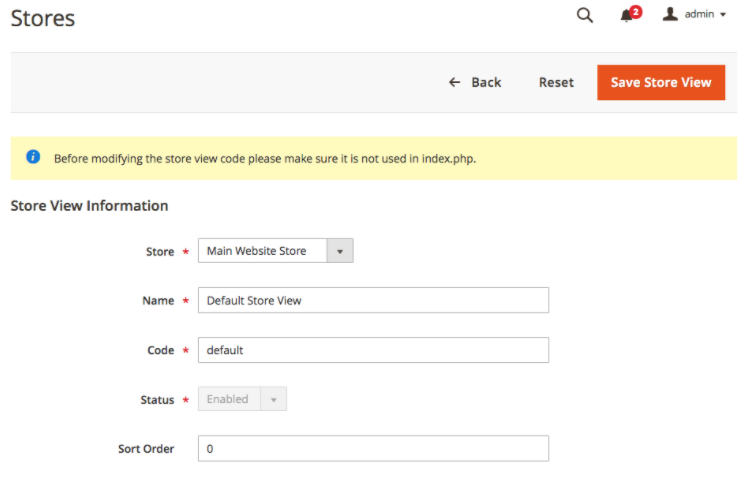This screenshot has width=743, height=479.
Task: Click the Store View Information heading
Action: pos(89,206)
